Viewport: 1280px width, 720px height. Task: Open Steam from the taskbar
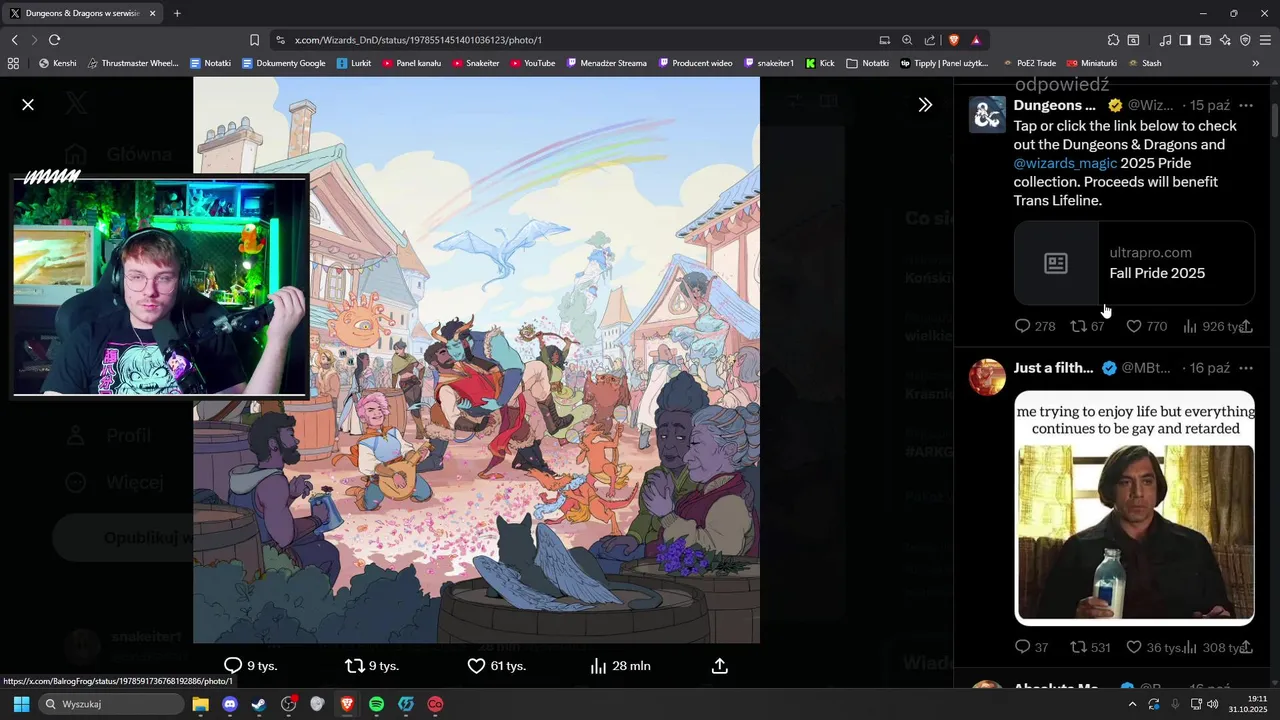[x=258, y=704]
